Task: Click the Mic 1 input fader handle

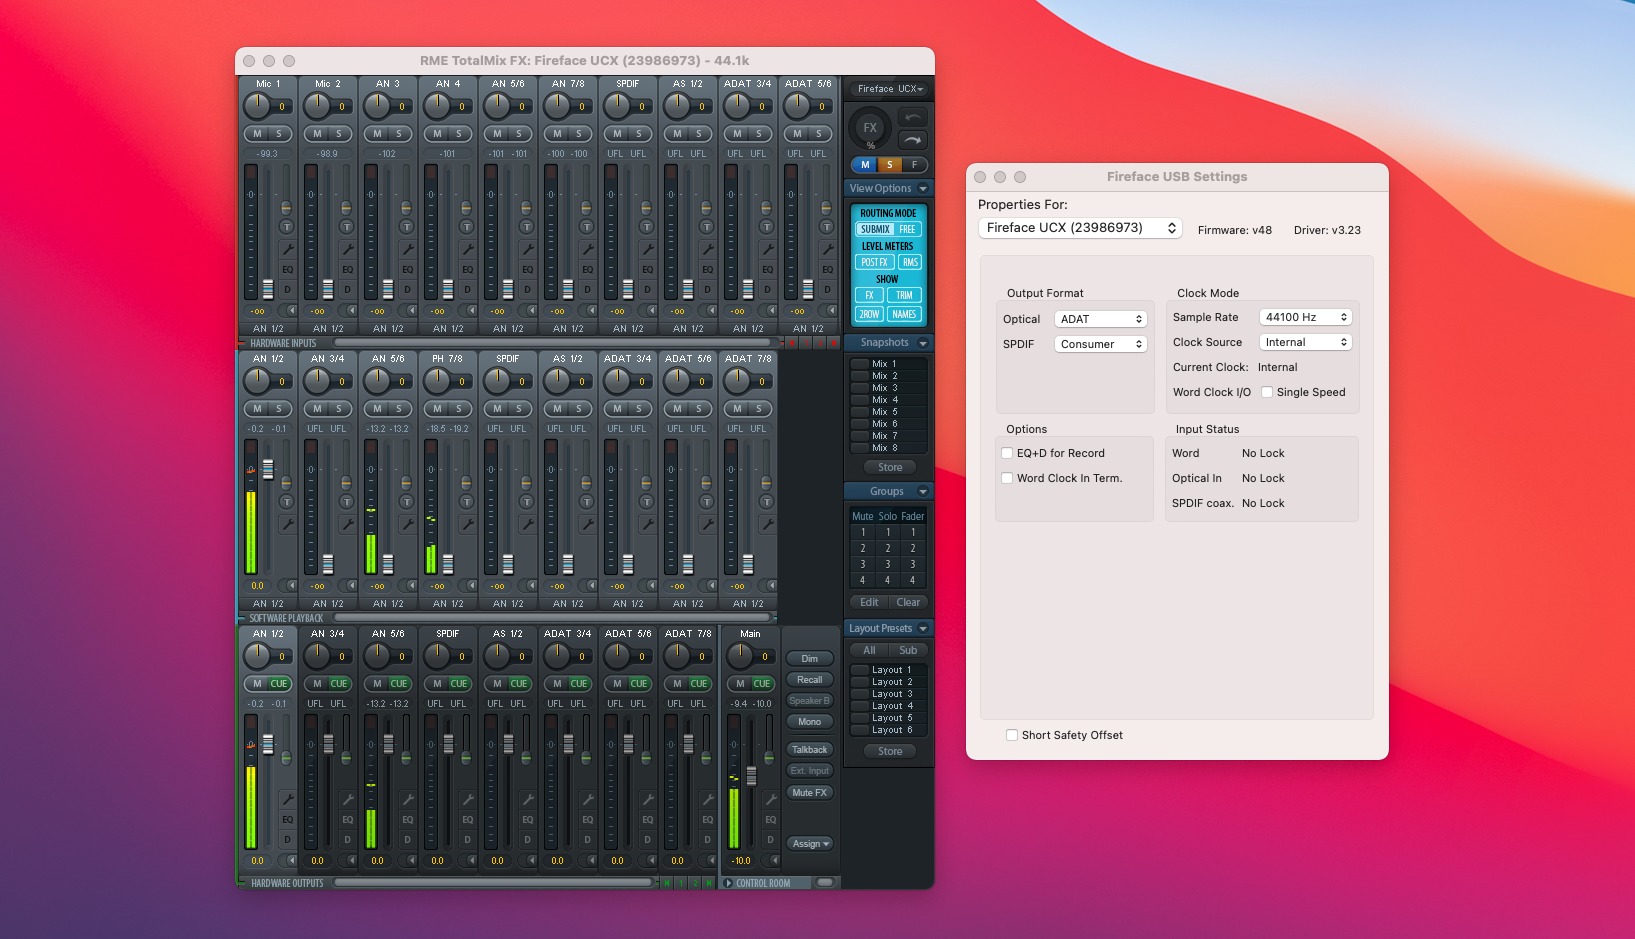Action: (268, 290)
